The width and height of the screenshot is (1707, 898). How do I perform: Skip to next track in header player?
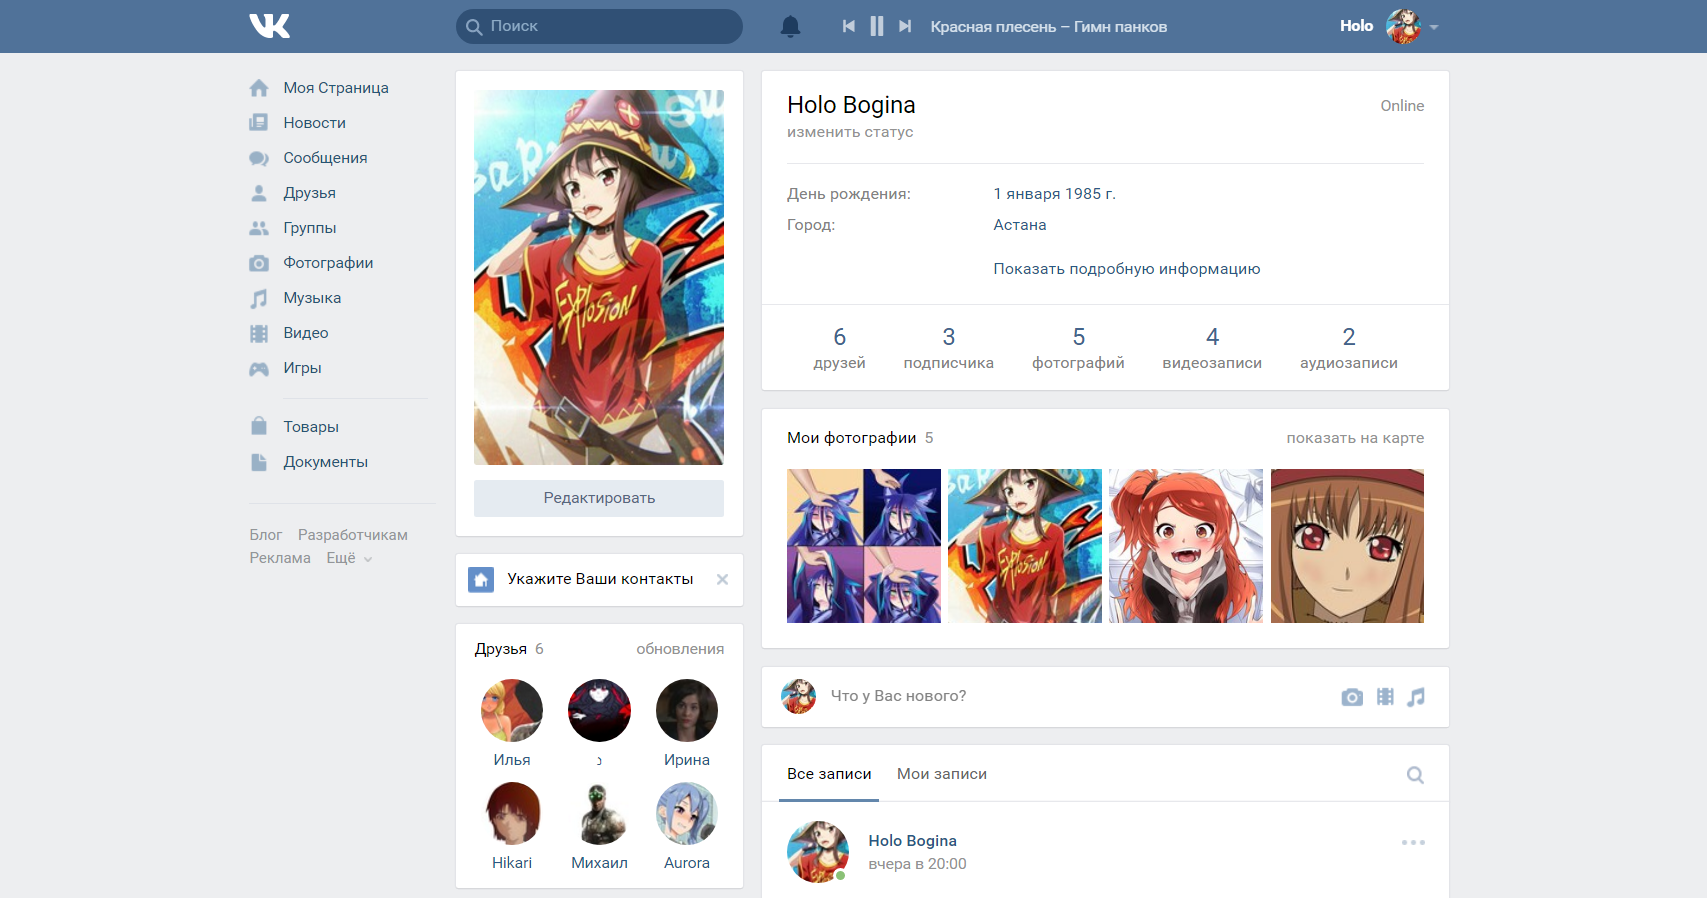pyautogui.click(x=905, y=26)
